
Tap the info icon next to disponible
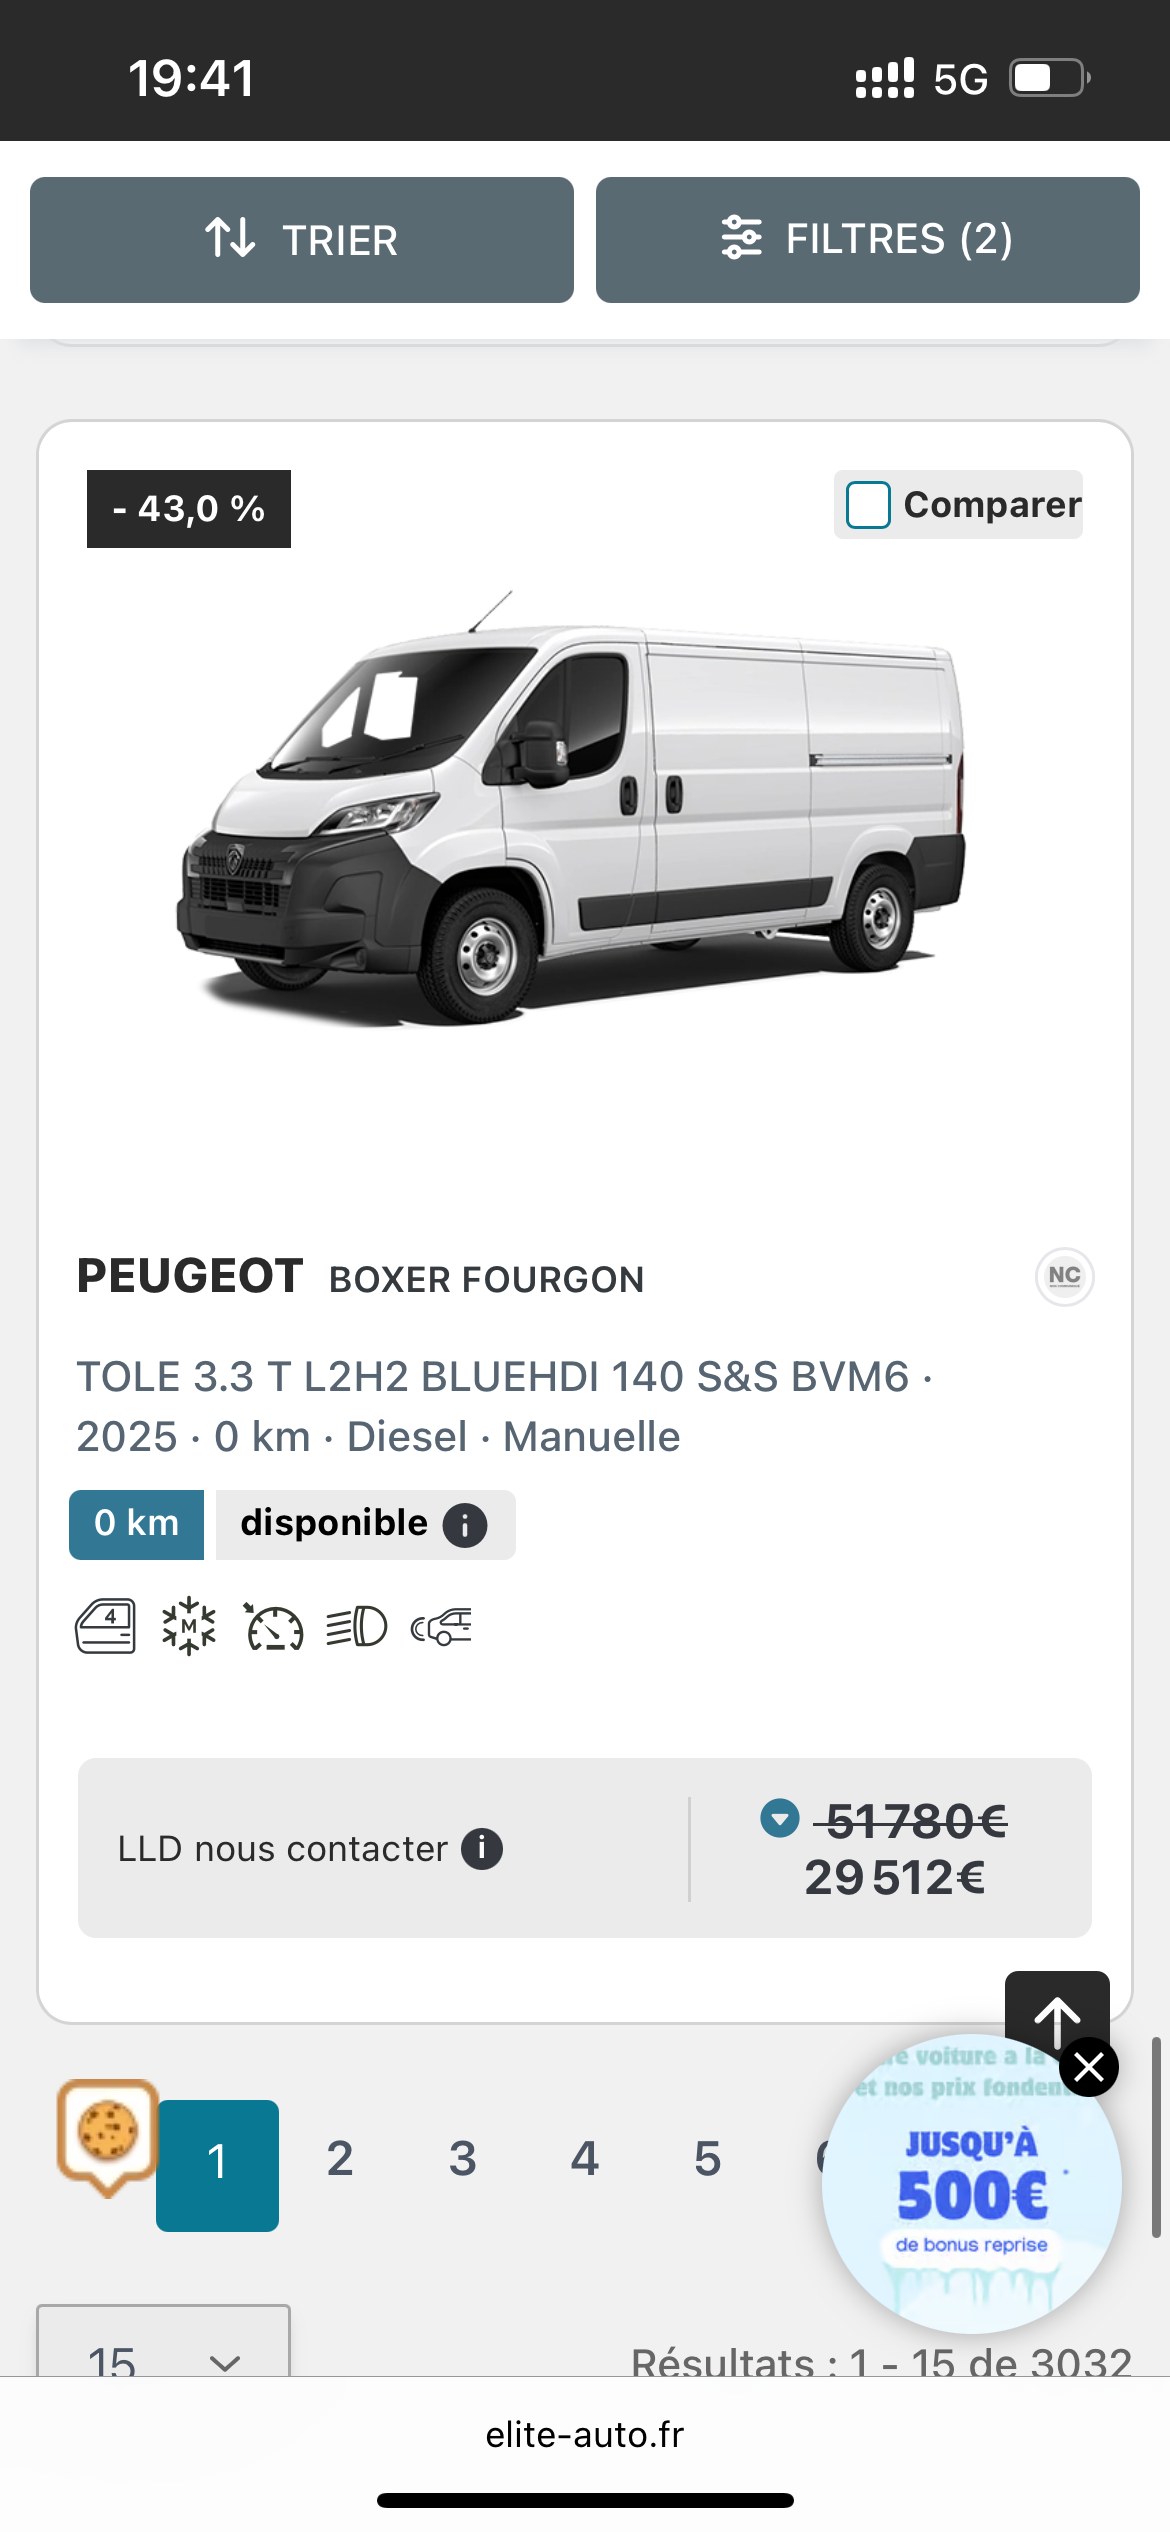pos(465,1526)
